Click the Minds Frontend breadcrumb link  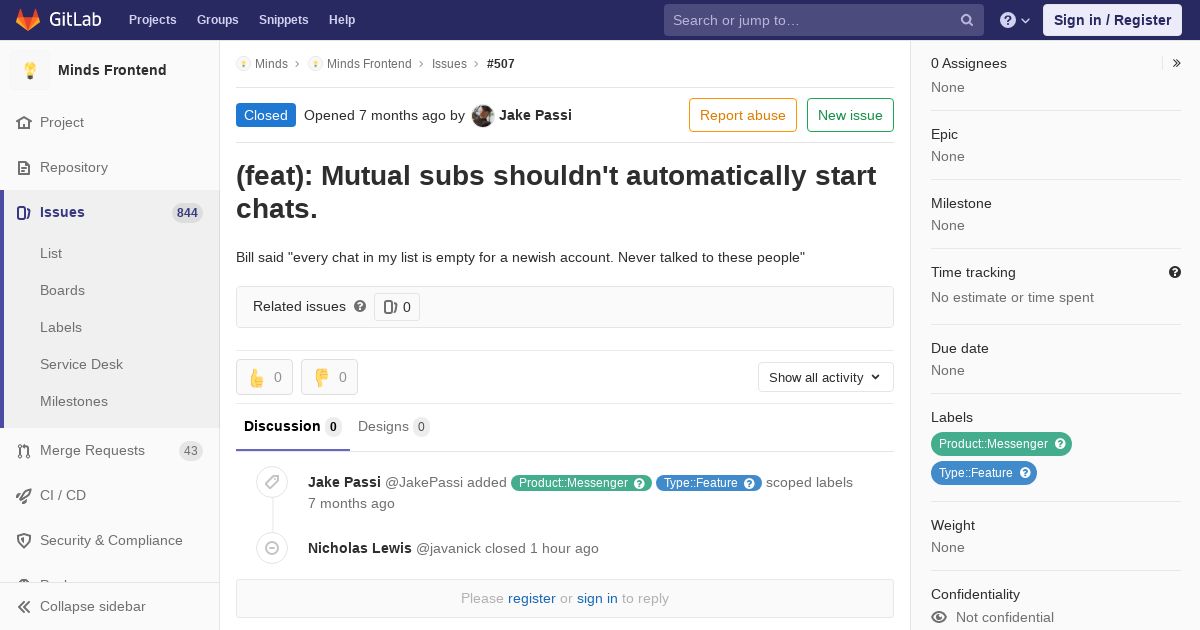pyautogui.click(x=369, y=63)
